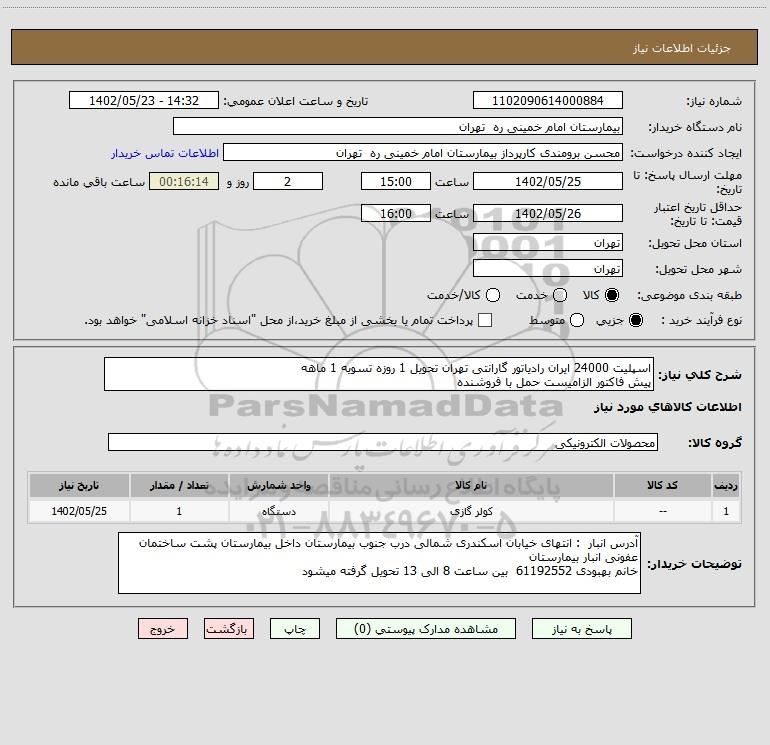Click the نام کالا column header
The image size is (770, 745).
point(471,485)
